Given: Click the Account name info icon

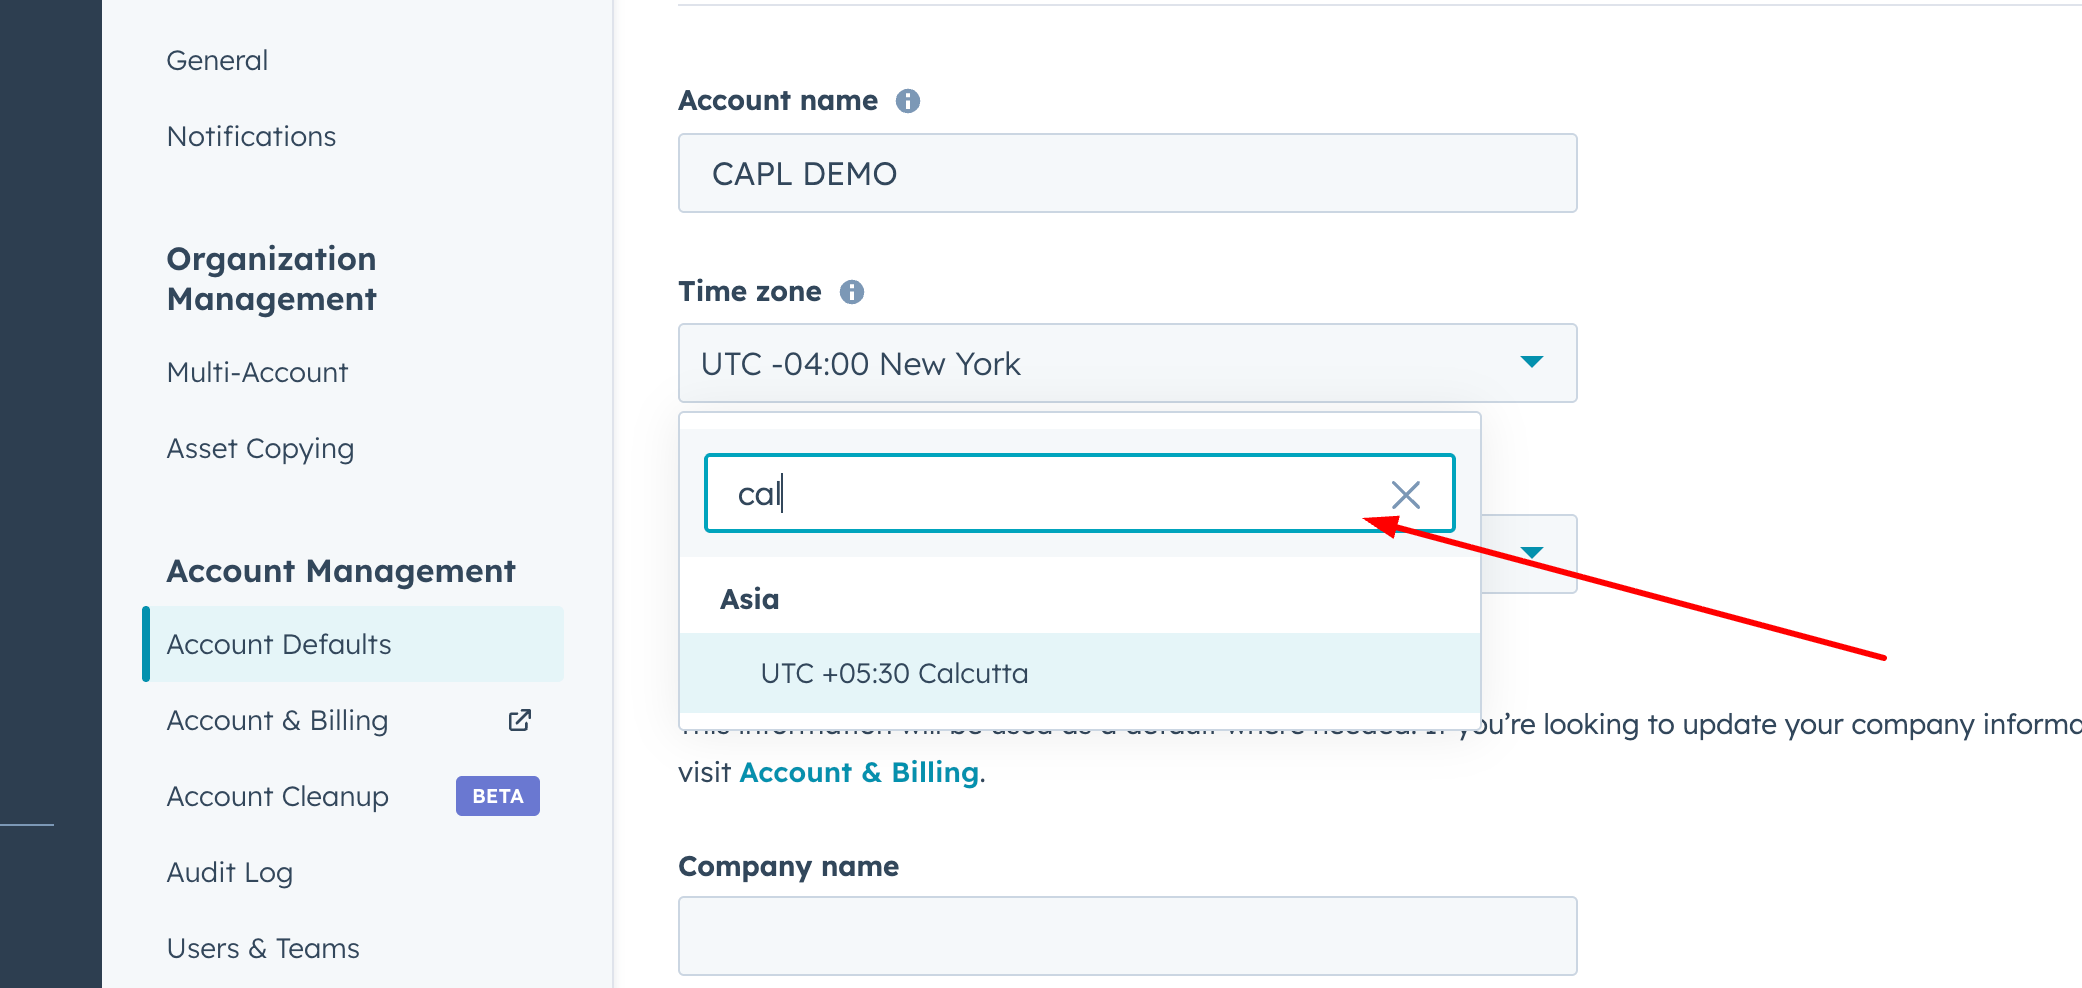Looking at the screenshot, I should 907,101.
